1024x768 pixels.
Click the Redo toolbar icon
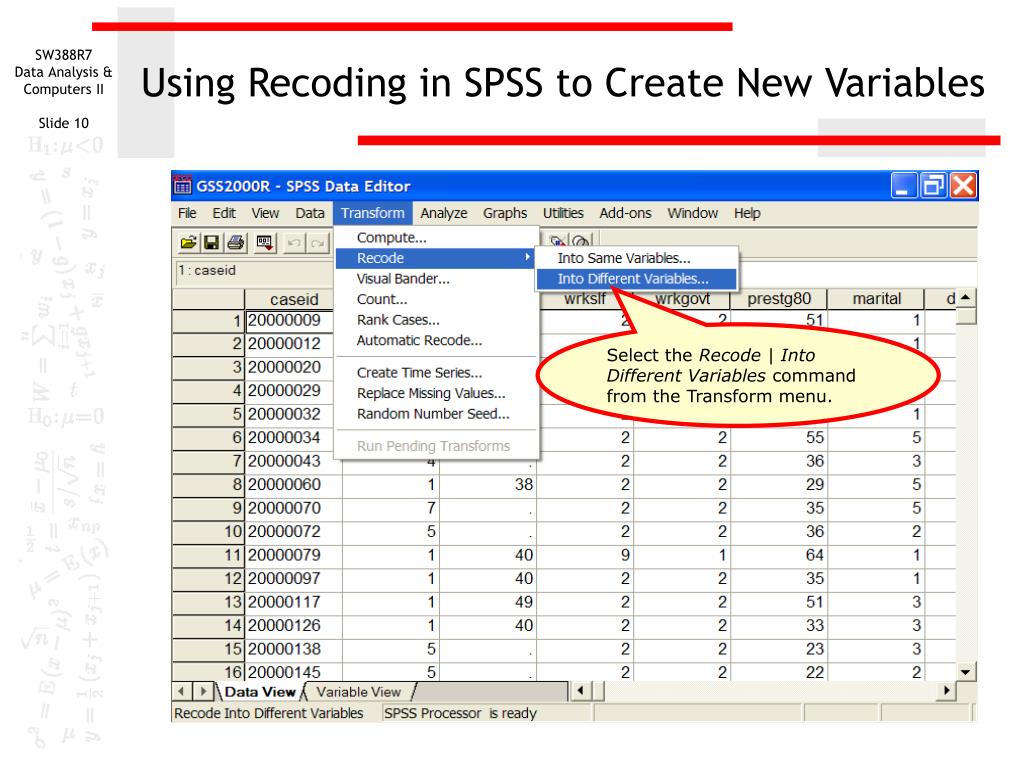coord(318,244)
